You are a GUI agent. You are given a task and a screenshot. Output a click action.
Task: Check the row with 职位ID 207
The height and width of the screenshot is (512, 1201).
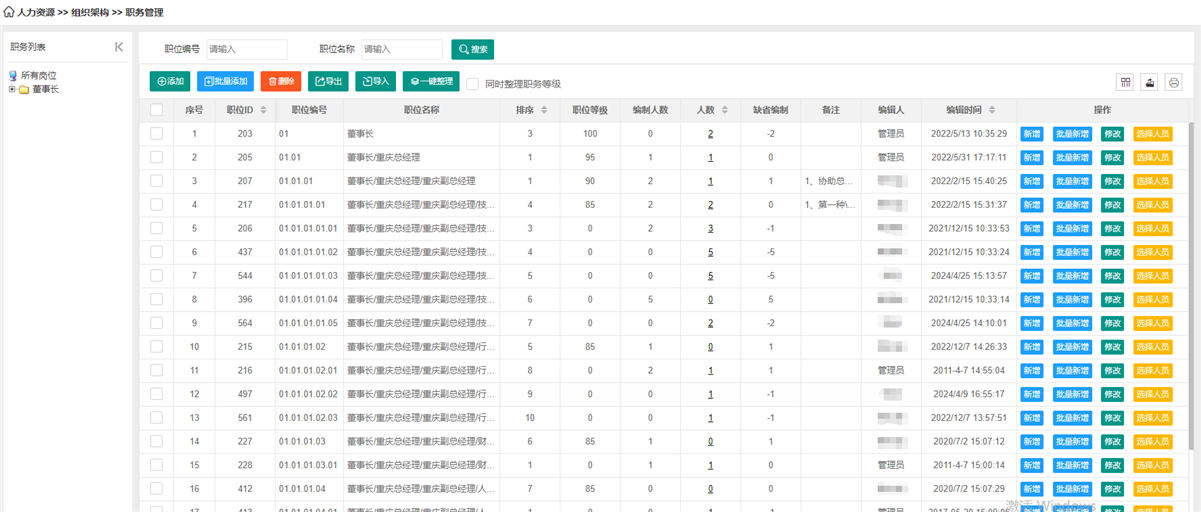tap(157, 181)
